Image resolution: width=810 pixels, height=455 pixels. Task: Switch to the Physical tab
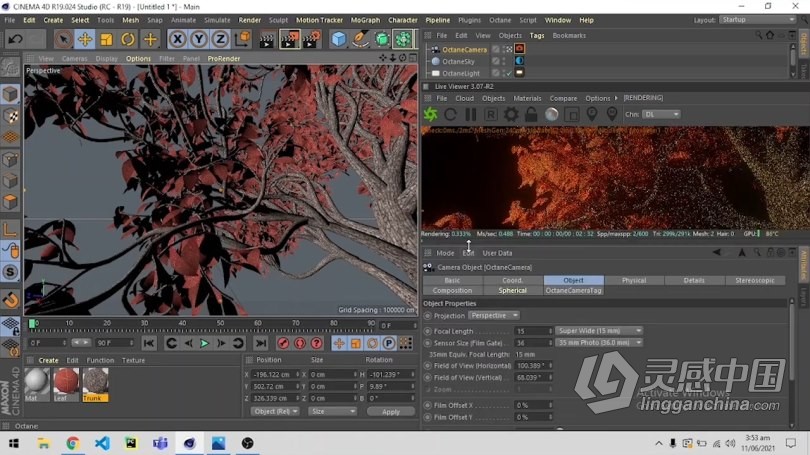tap(634, 280)
